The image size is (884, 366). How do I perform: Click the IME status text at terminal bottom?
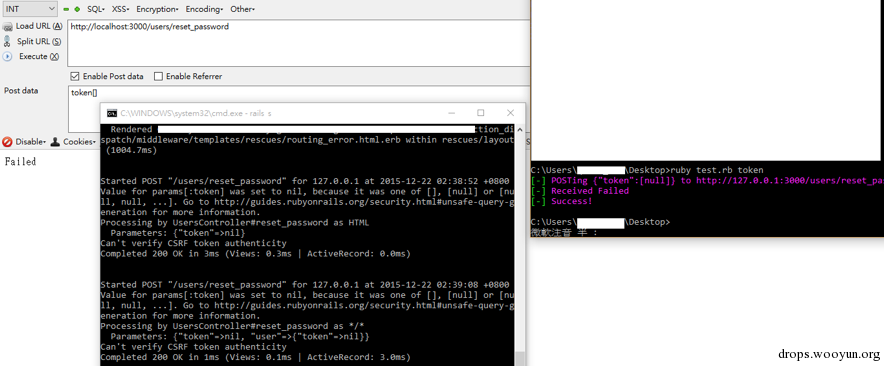point(564,232)
